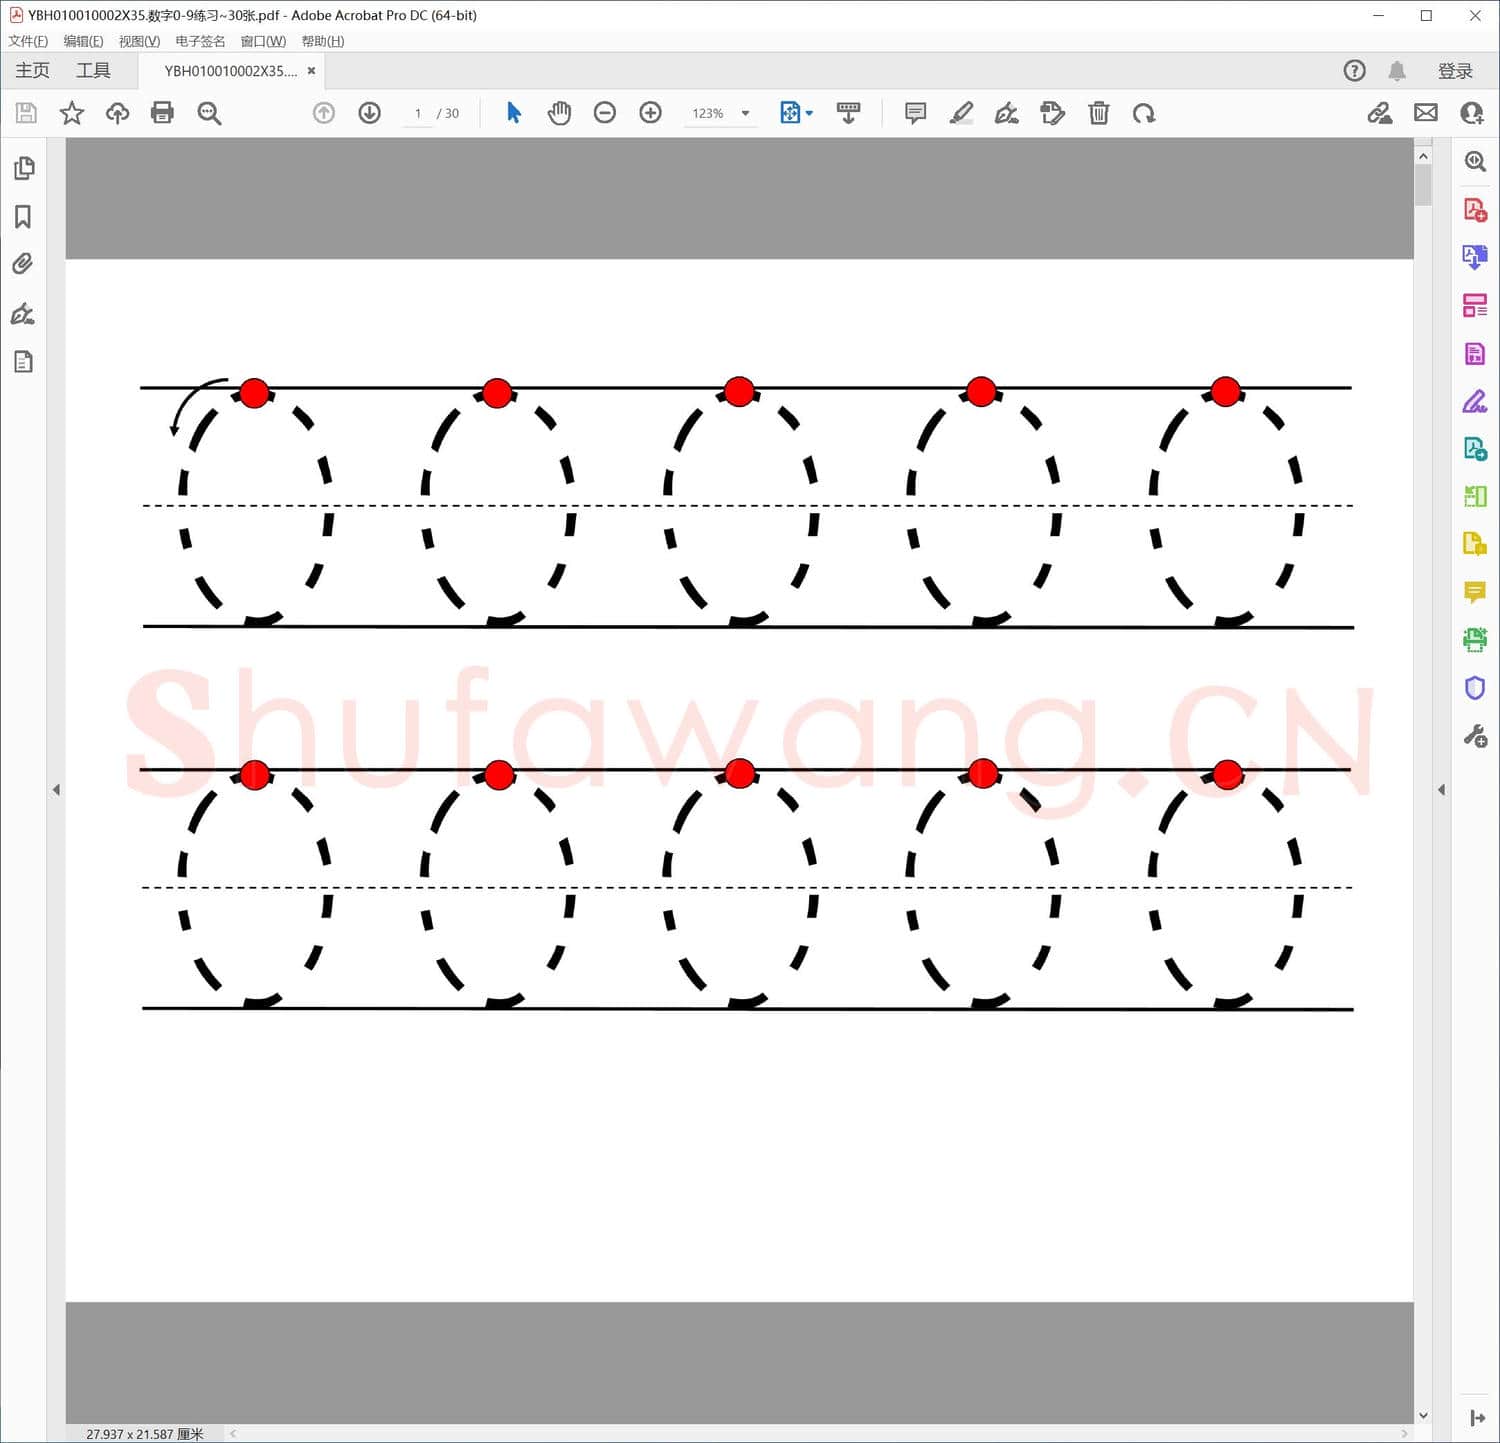
Task: Open the document content panel in left sidebar
Action: coord(24,362)
